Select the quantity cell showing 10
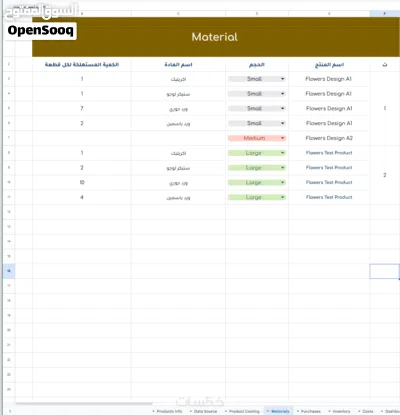The height and width of the screenshot is (415, 400). (82, 182)
